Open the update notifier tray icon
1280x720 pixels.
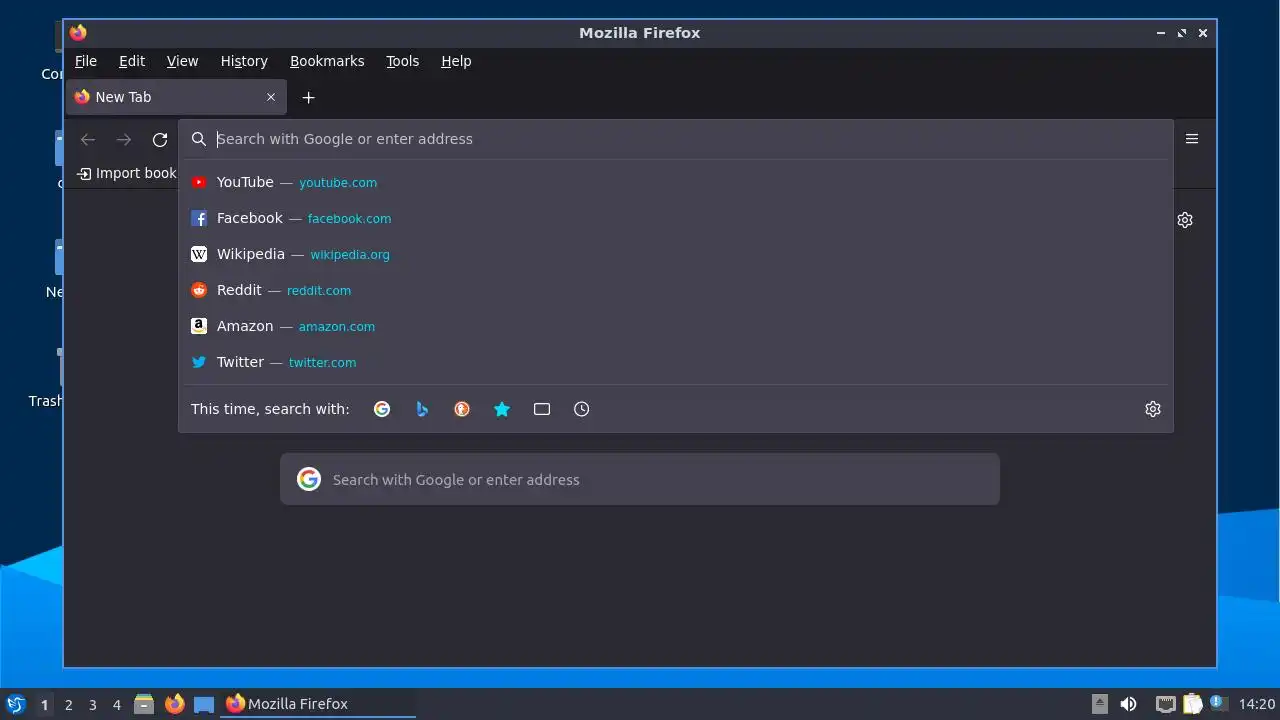click(1218, 703)
